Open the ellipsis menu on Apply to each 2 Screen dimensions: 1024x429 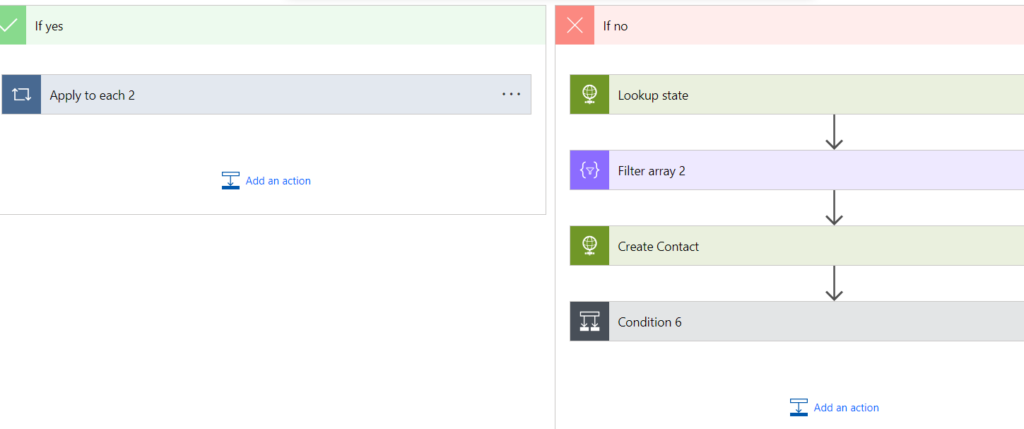pos(511,94)
